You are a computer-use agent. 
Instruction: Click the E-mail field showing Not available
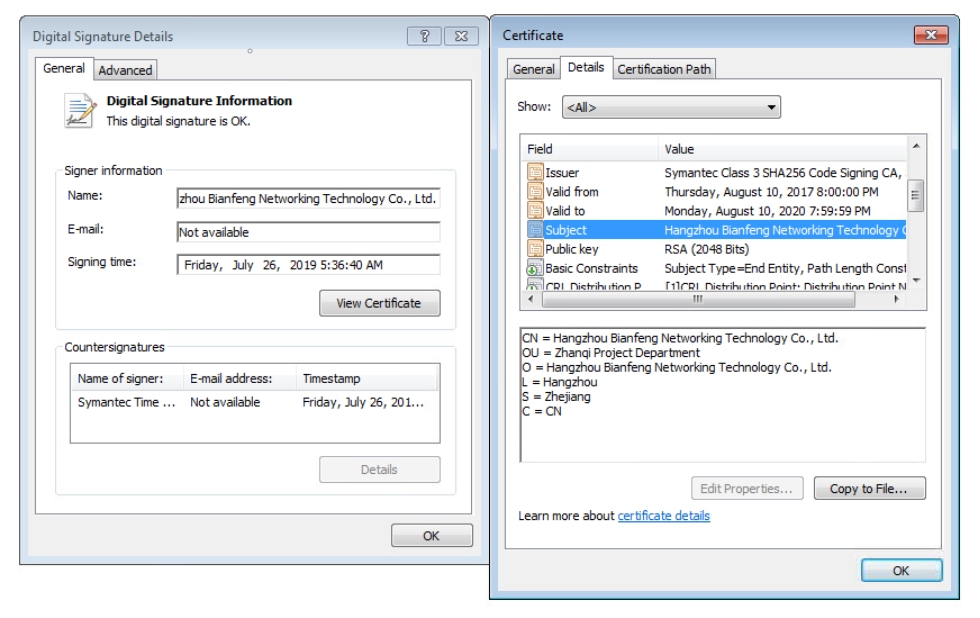tap(308, 232)
